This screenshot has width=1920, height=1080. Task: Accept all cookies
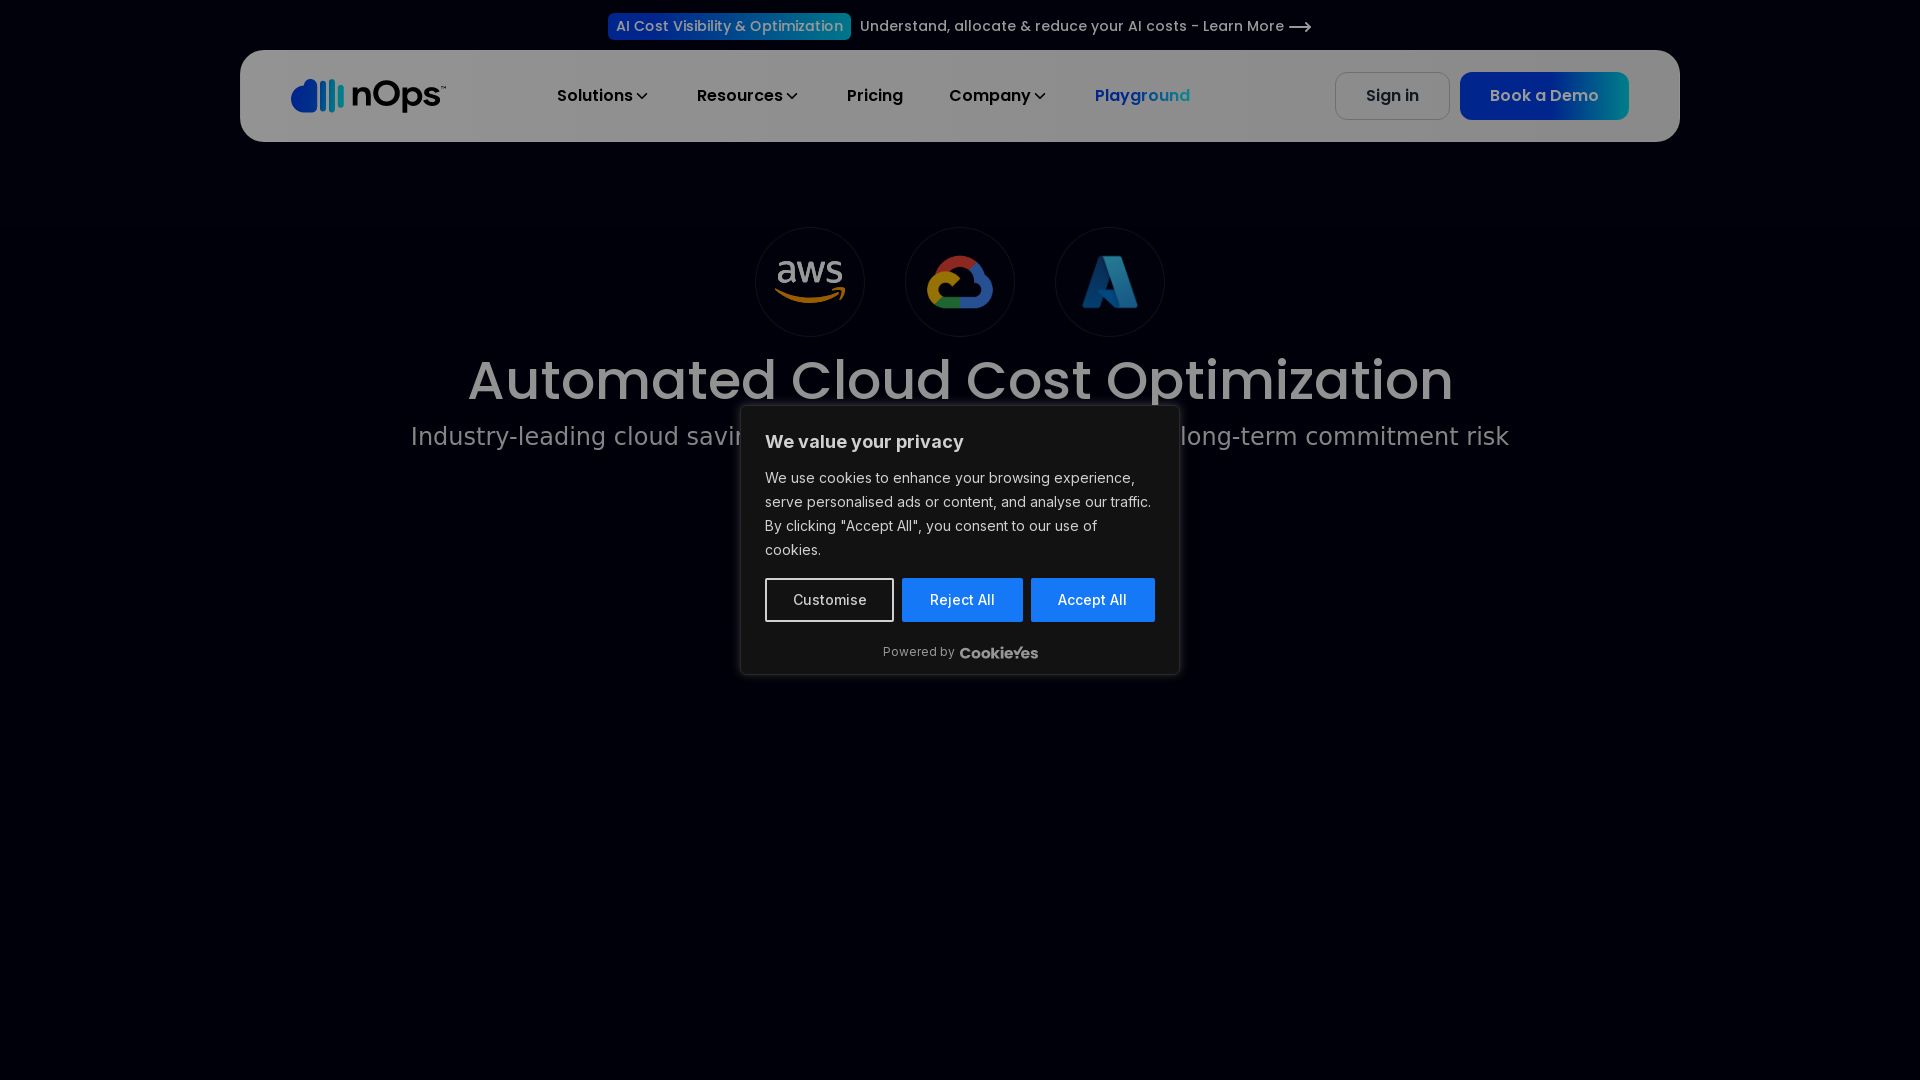1093,600
